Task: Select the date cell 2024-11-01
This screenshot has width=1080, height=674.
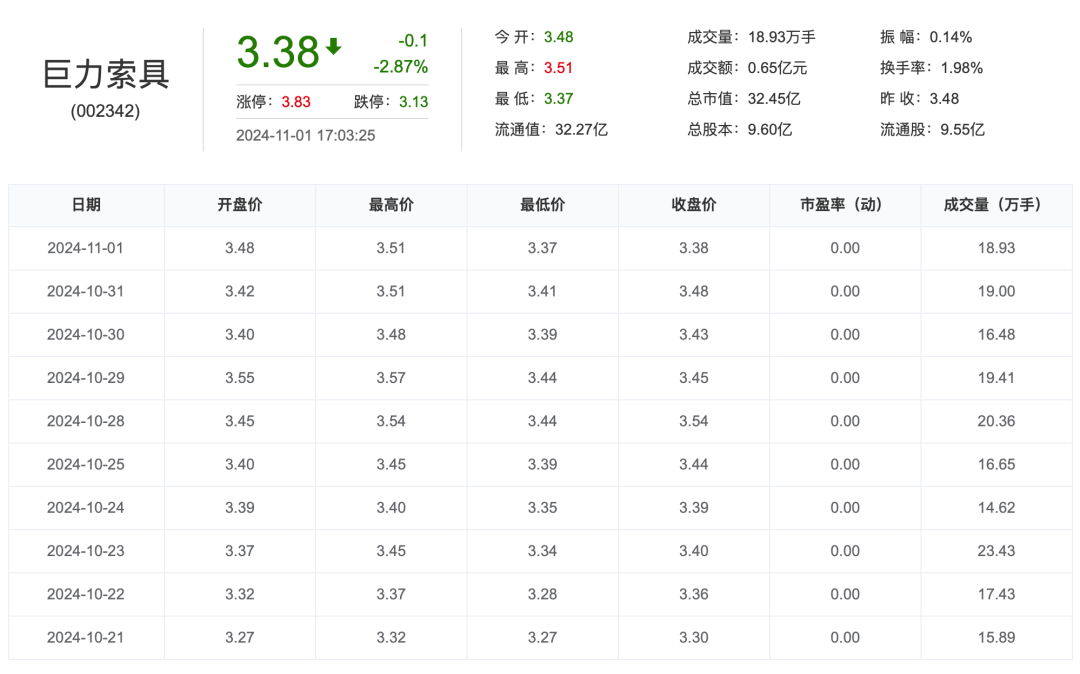Action: pyautogui.click(x=85, y=248)
